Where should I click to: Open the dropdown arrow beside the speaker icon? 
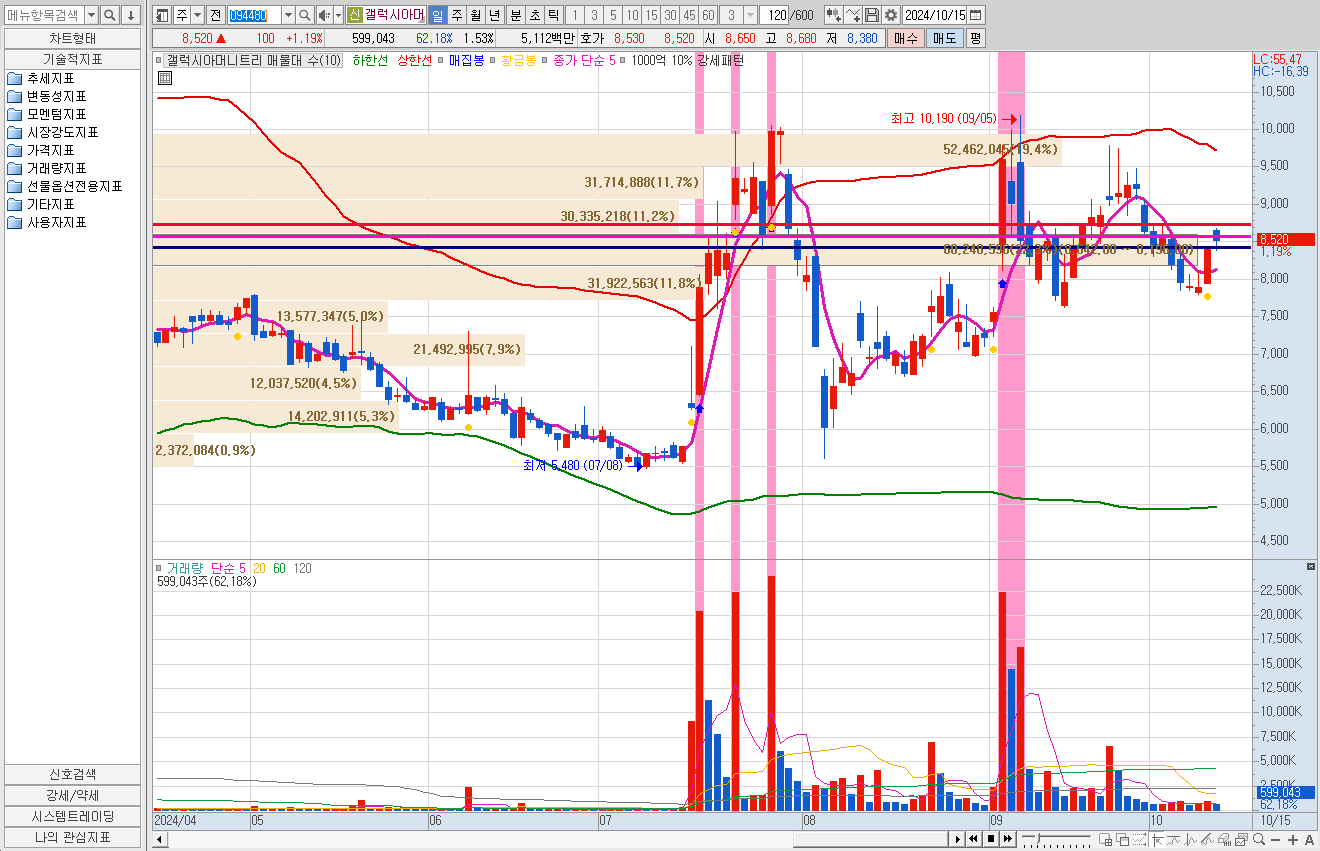pos(338,15)
